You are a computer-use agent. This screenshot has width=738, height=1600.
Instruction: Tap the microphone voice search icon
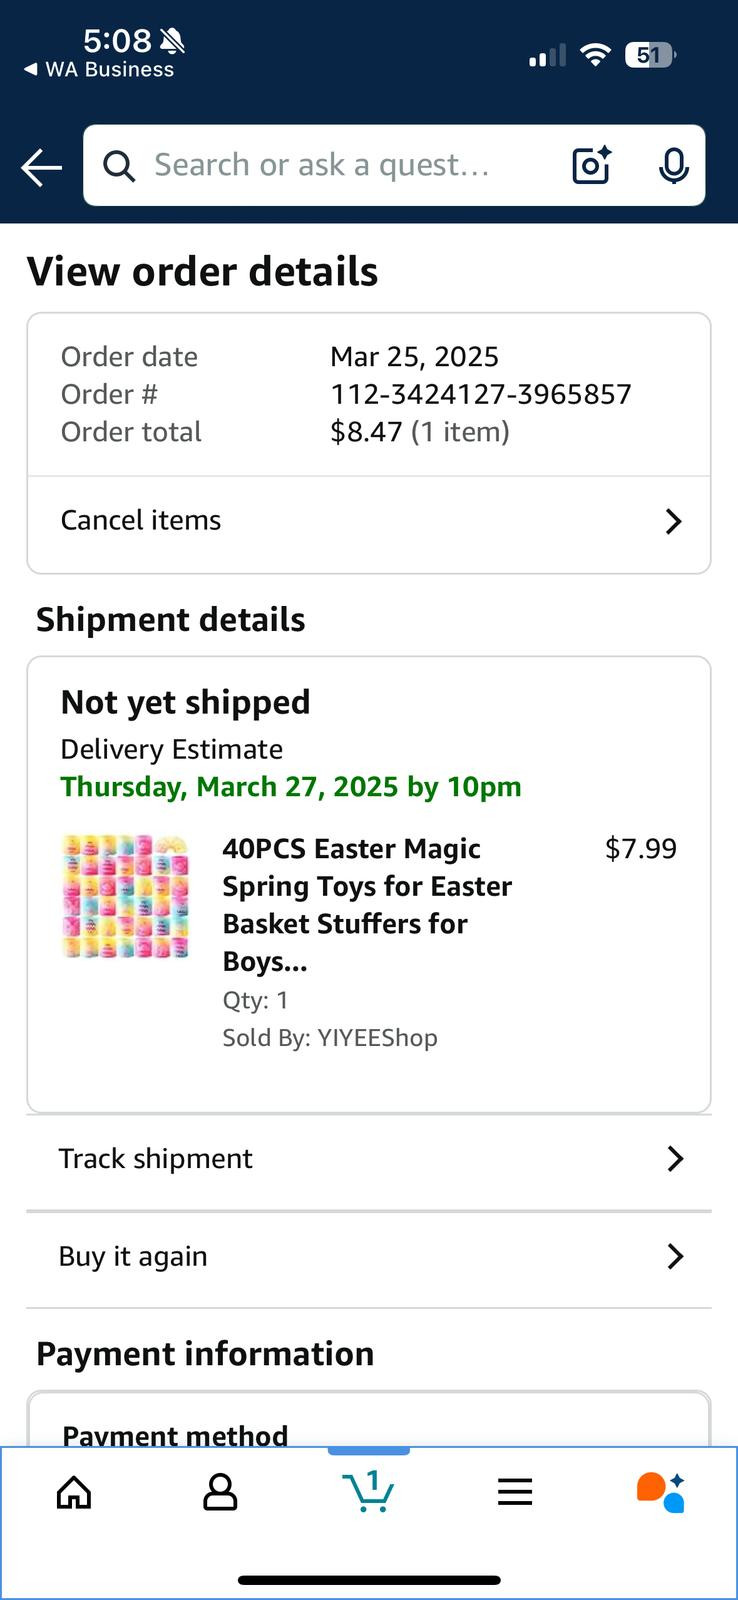point(674,165)
